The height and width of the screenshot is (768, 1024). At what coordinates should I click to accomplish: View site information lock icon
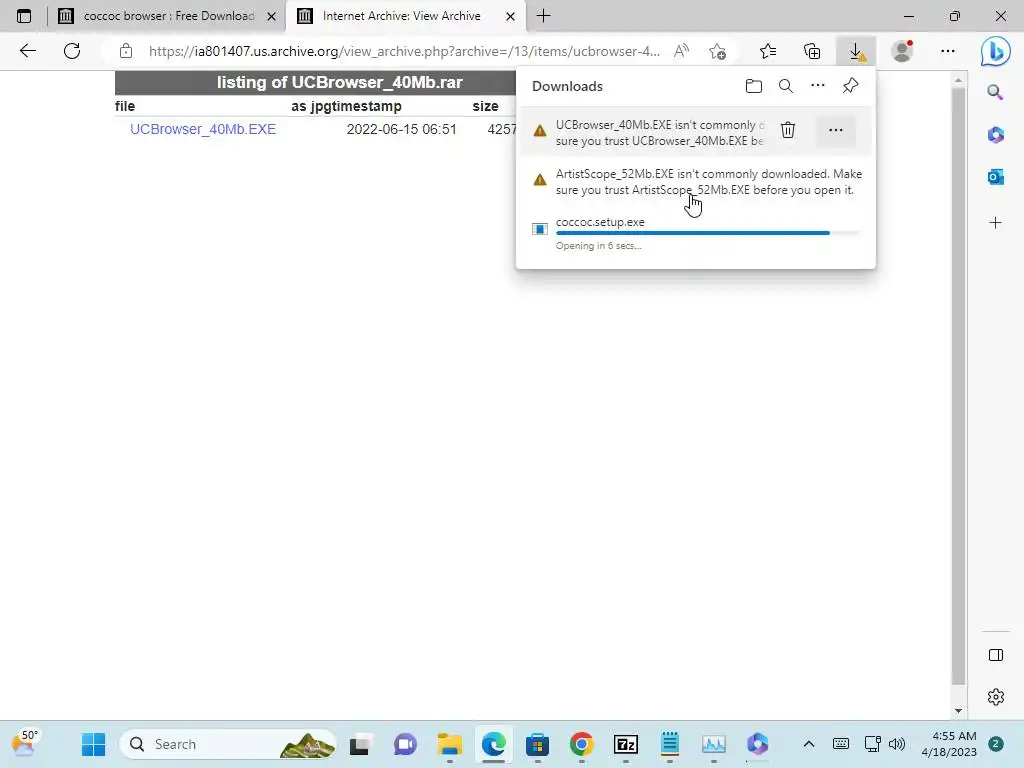pos(126,51)
